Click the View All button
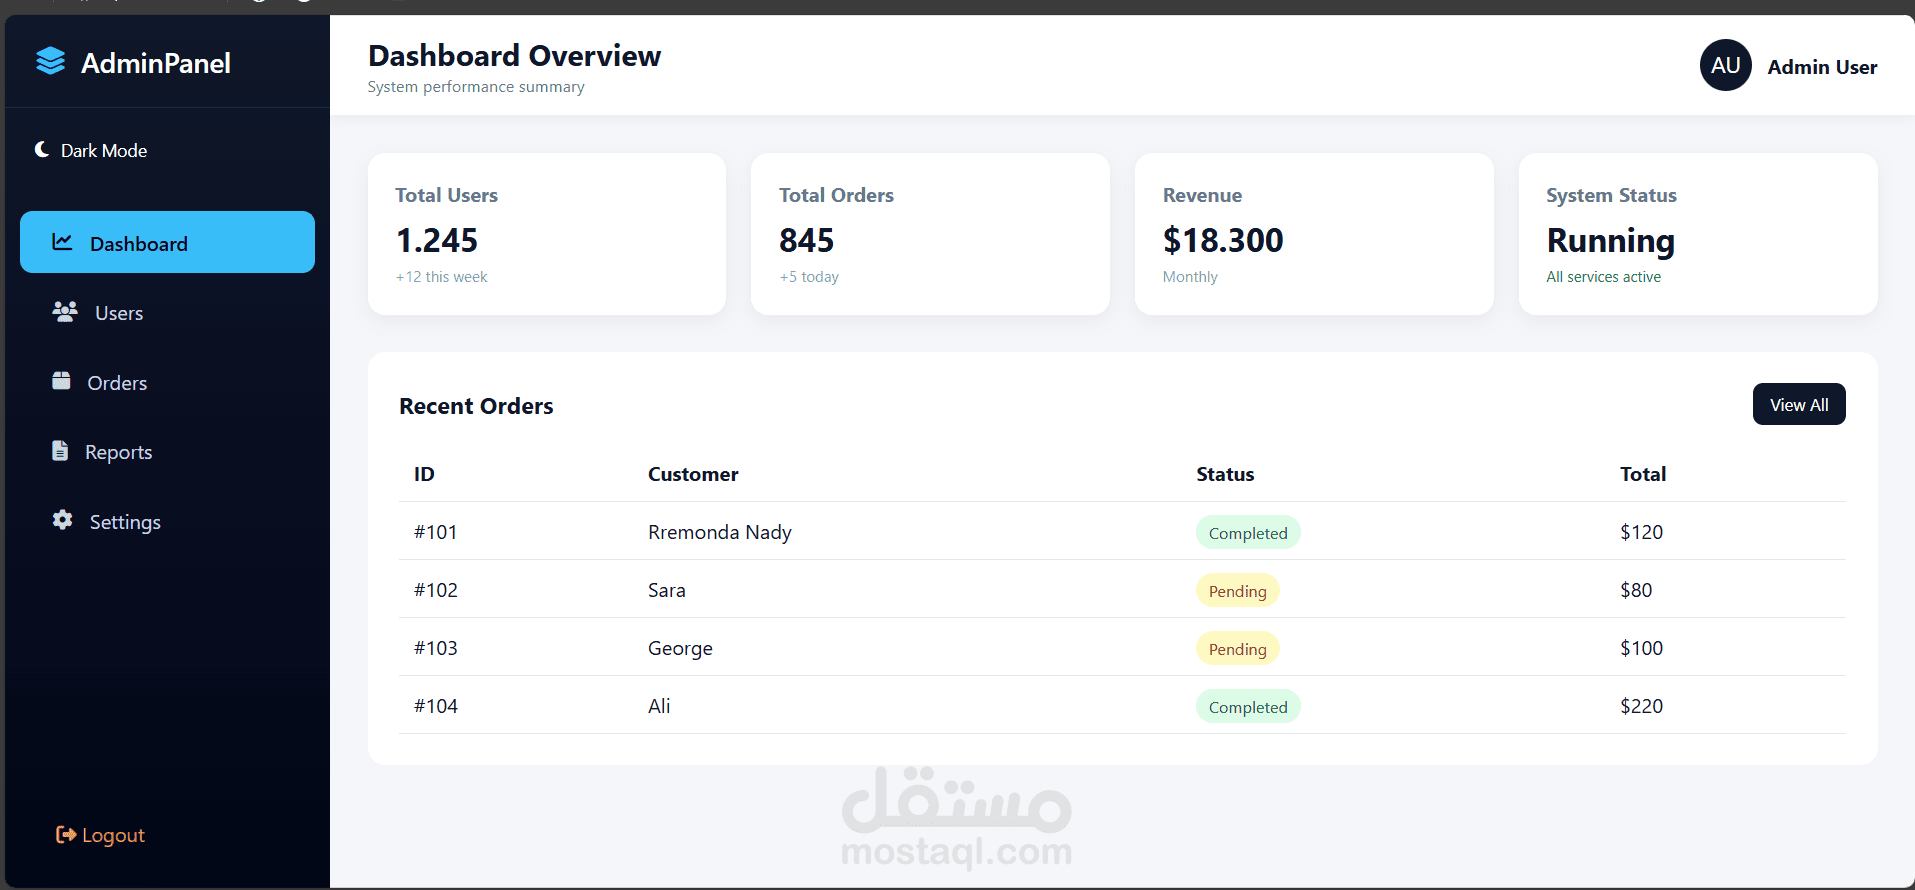 [x=1798, y=404]
